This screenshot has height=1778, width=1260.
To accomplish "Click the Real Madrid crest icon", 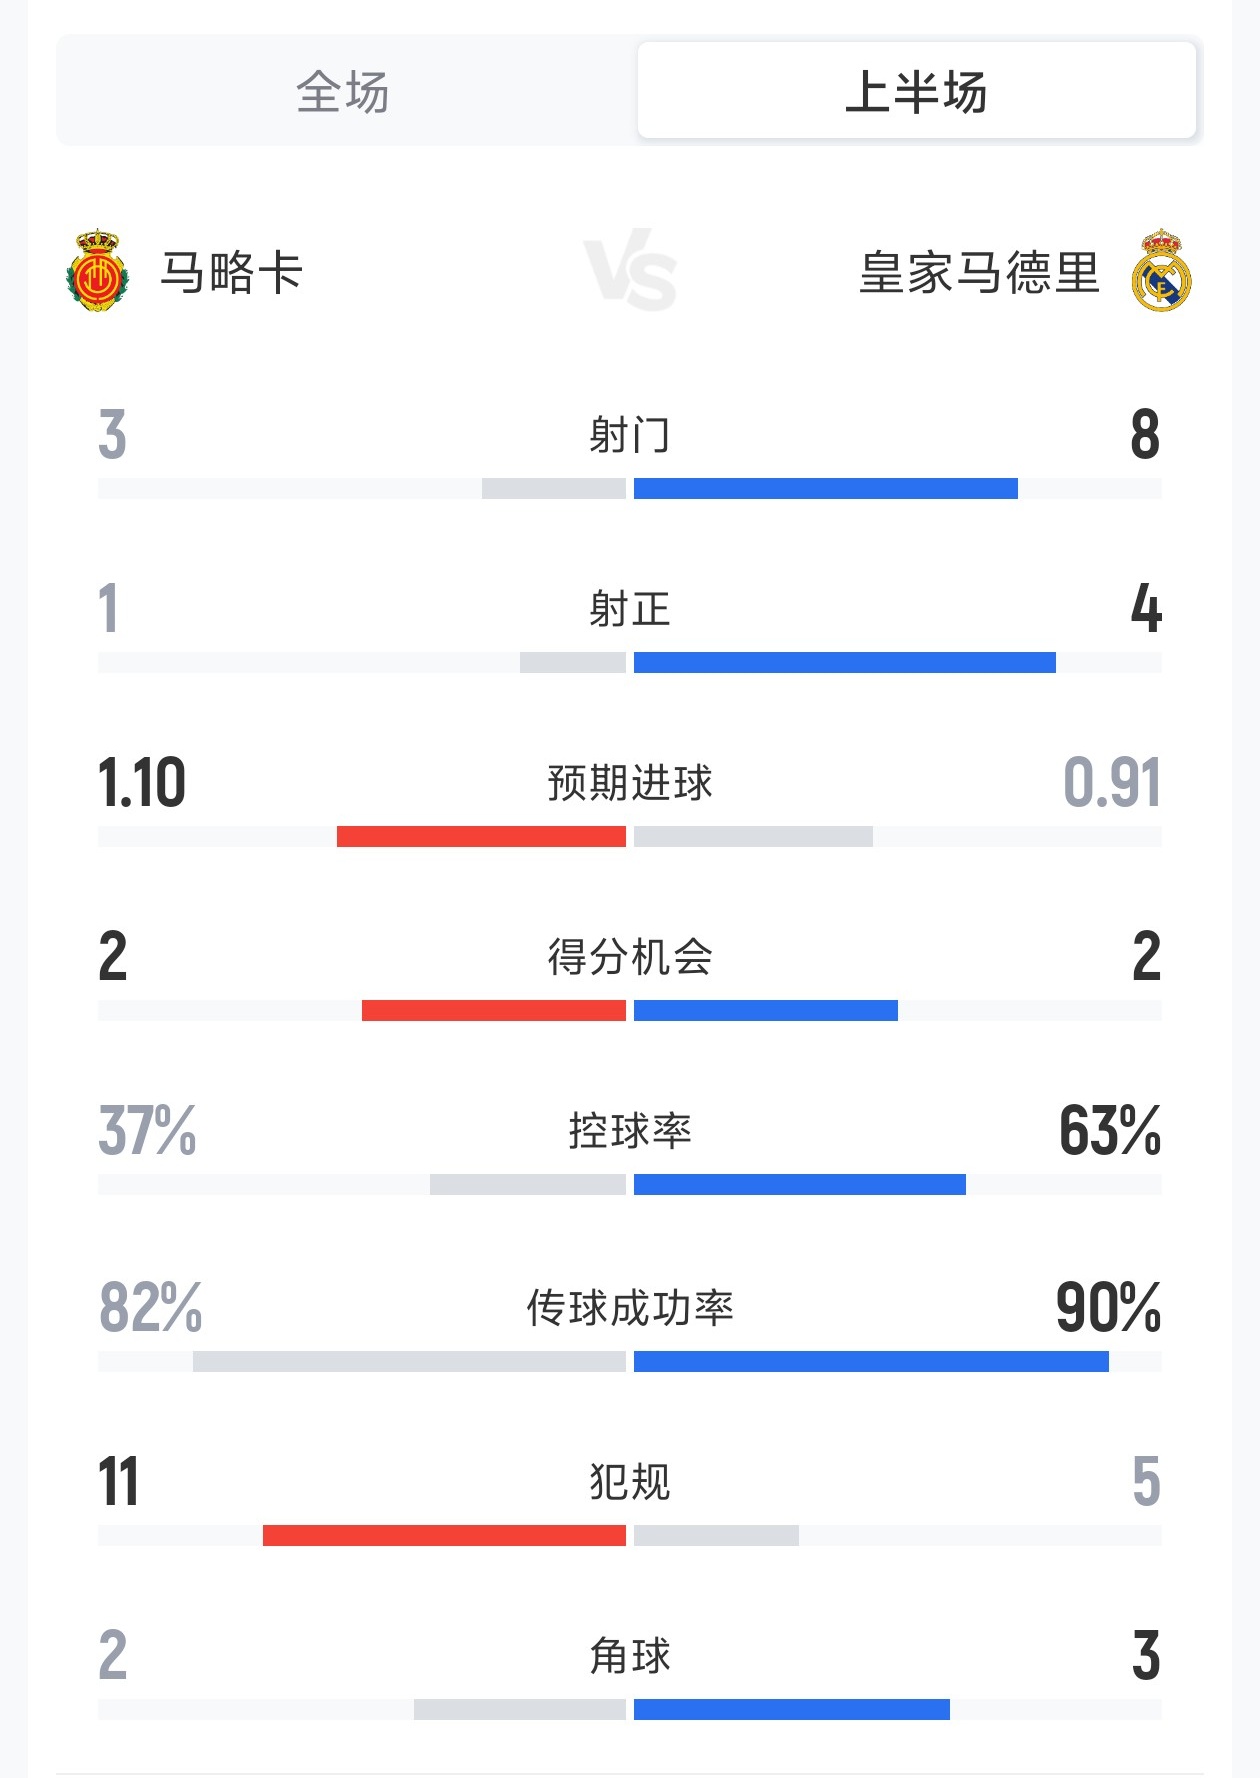I will 1161,271.
